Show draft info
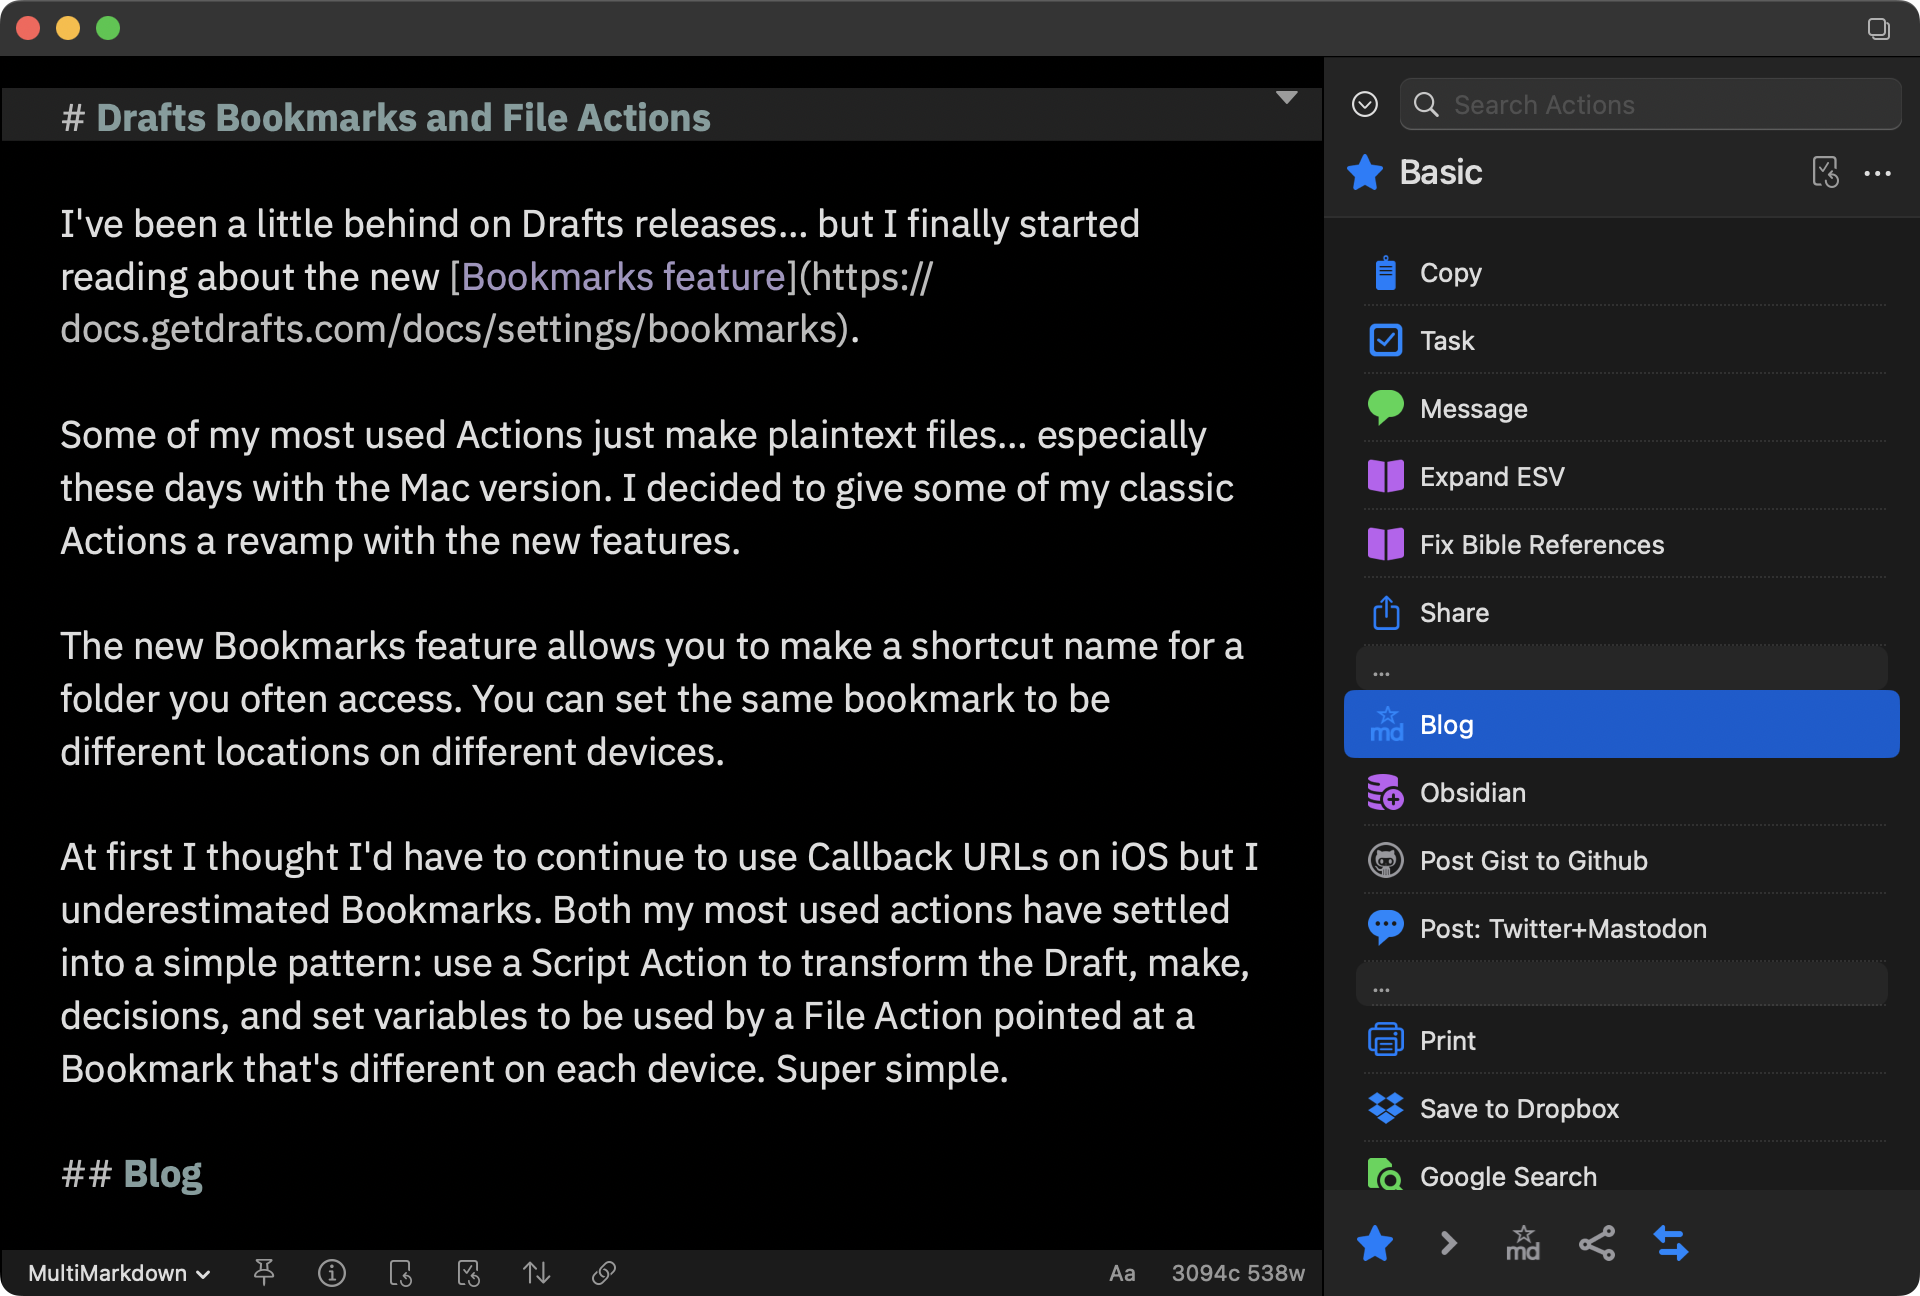The image size is (1920, 1296). click(332, 1273)
